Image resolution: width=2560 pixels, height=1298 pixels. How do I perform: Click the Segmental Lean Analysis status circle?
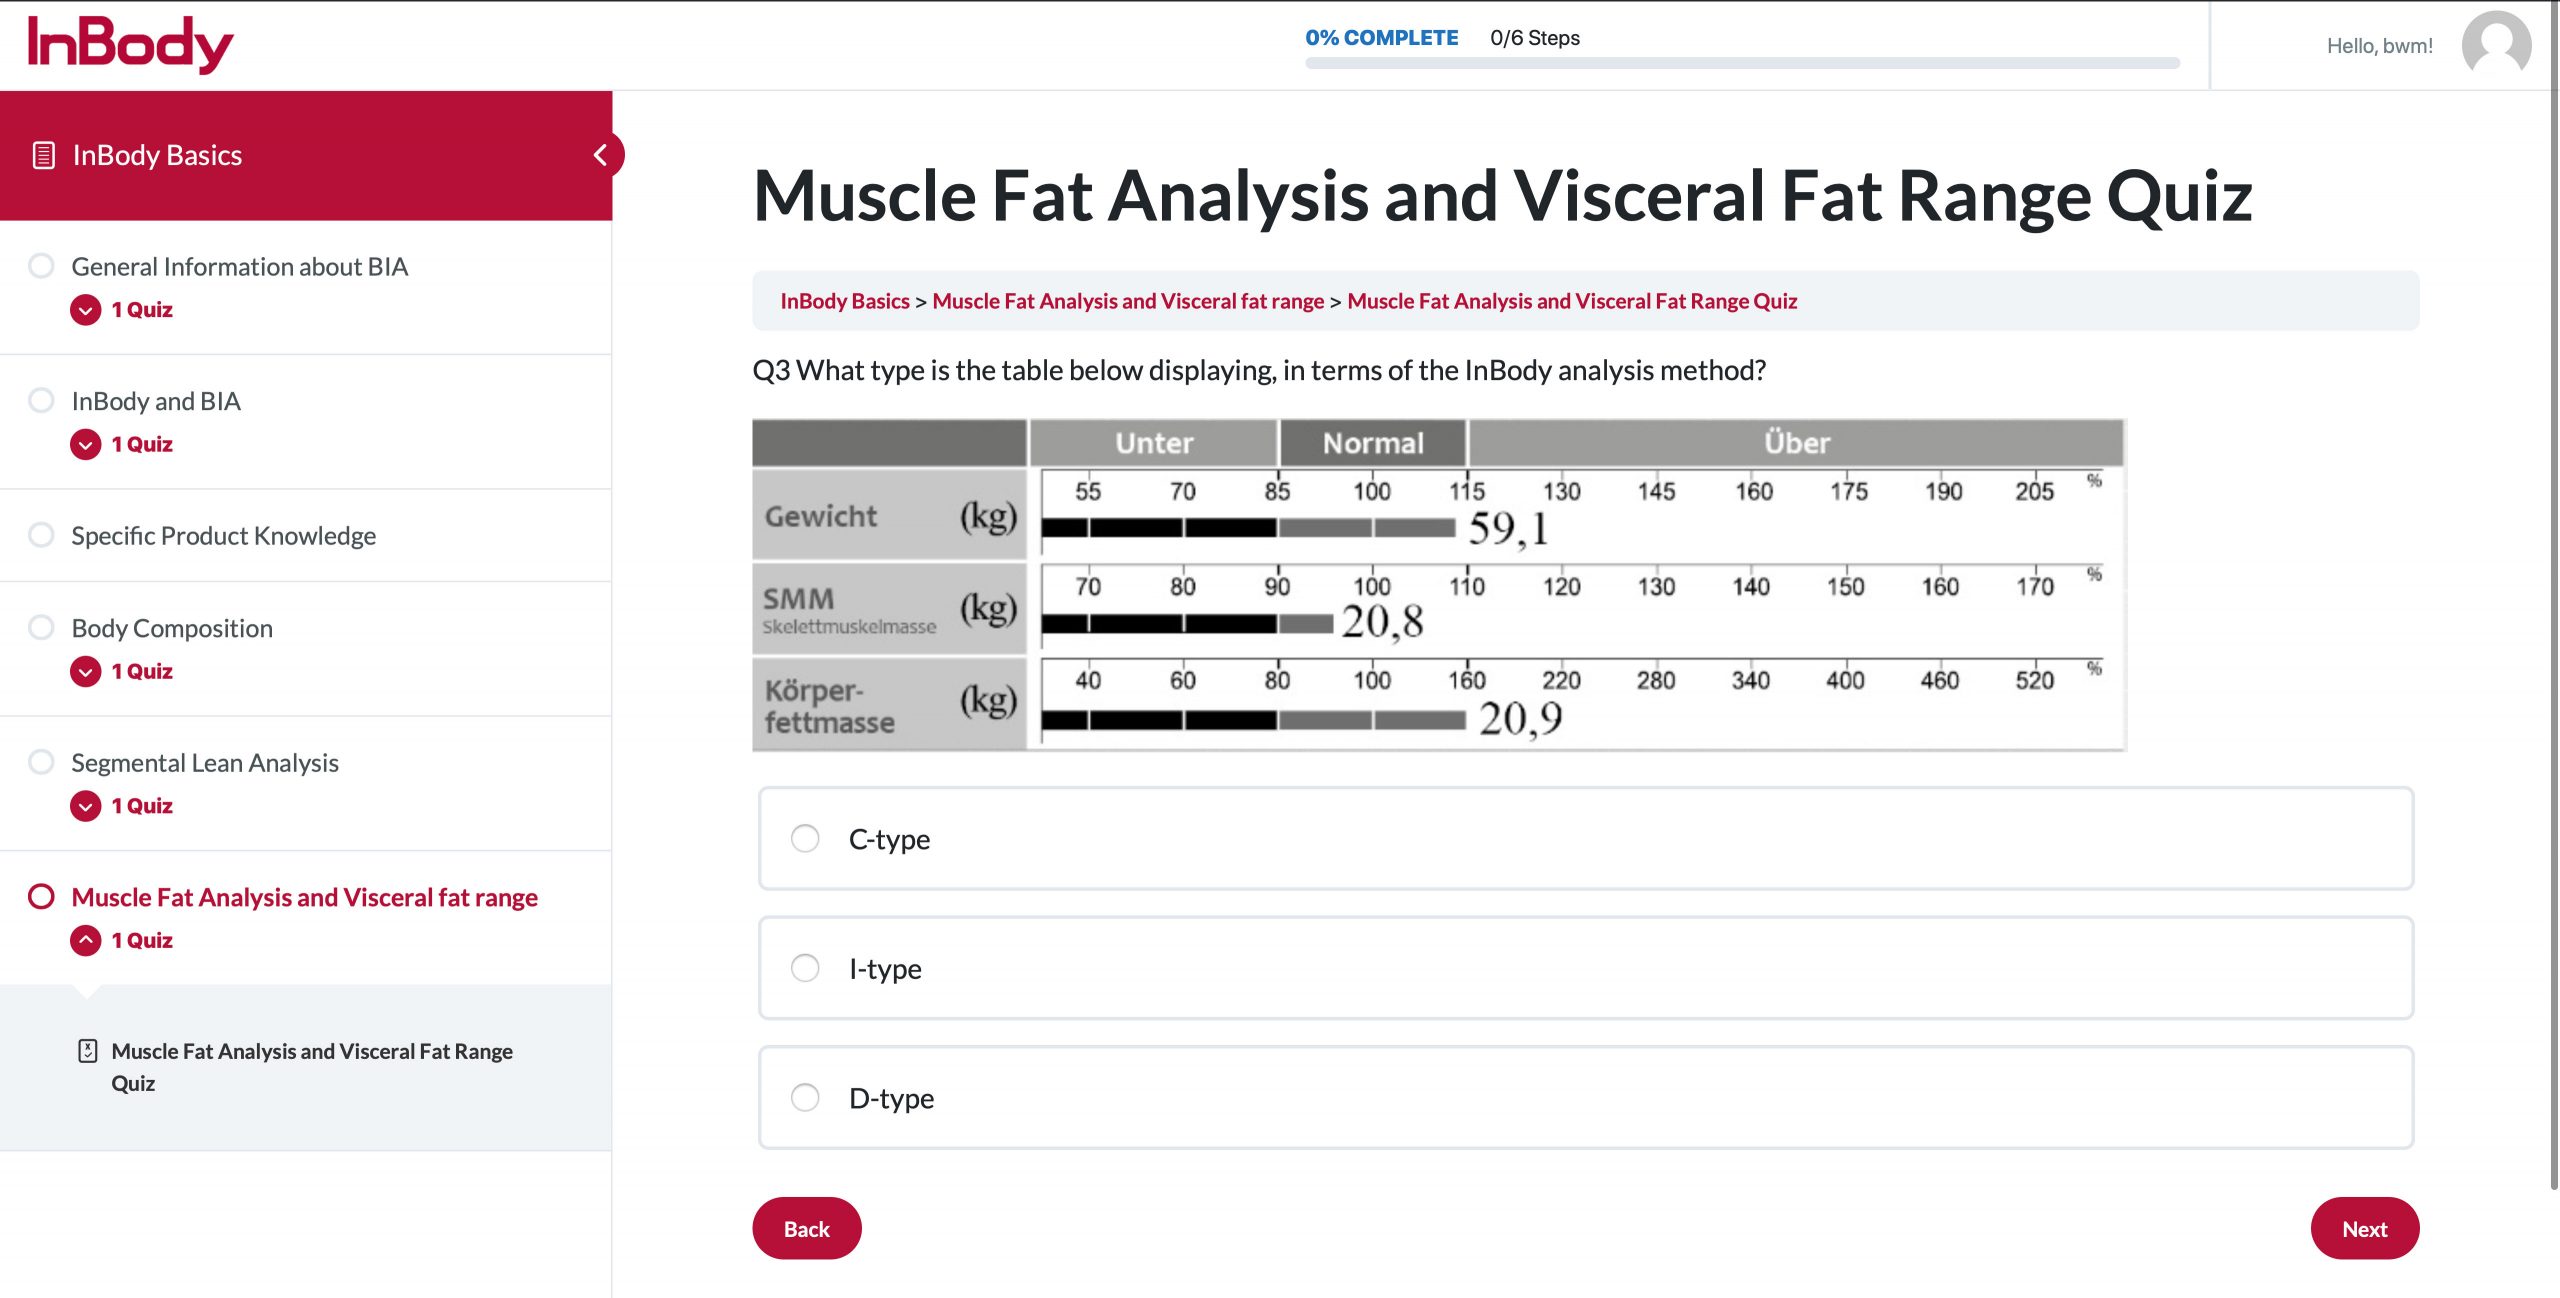[x=41, y=762]
